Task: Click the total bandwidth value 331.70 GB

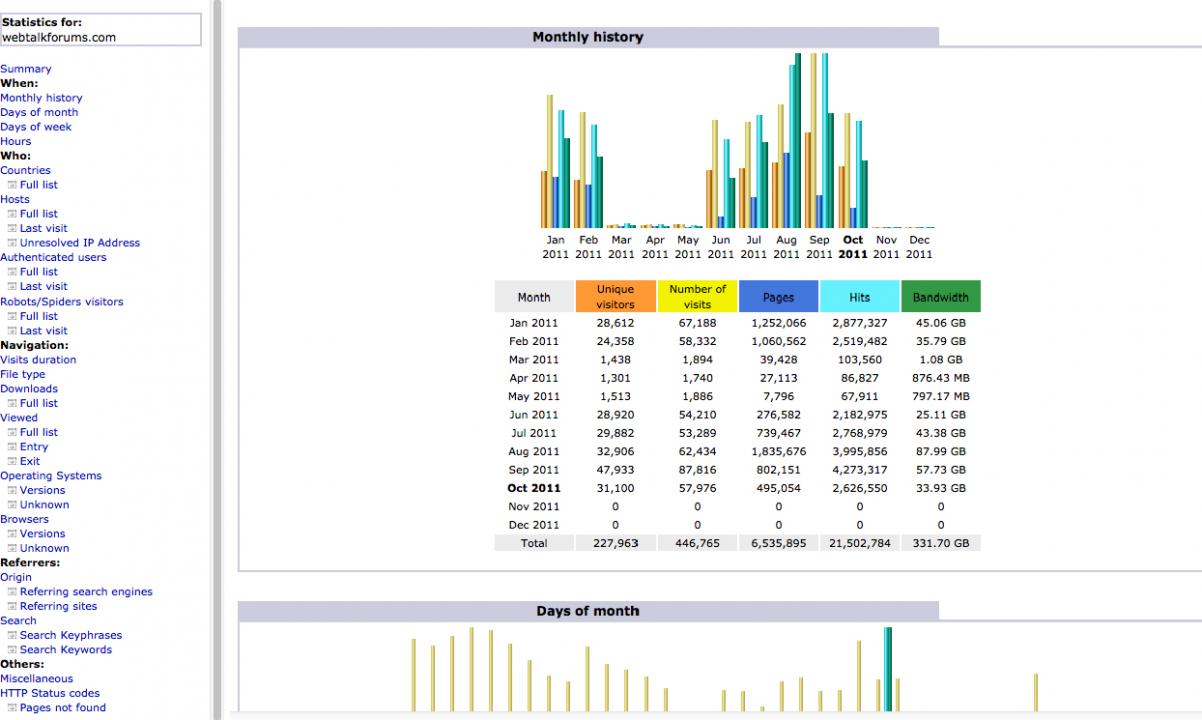Action: click(x=941, y=543)
